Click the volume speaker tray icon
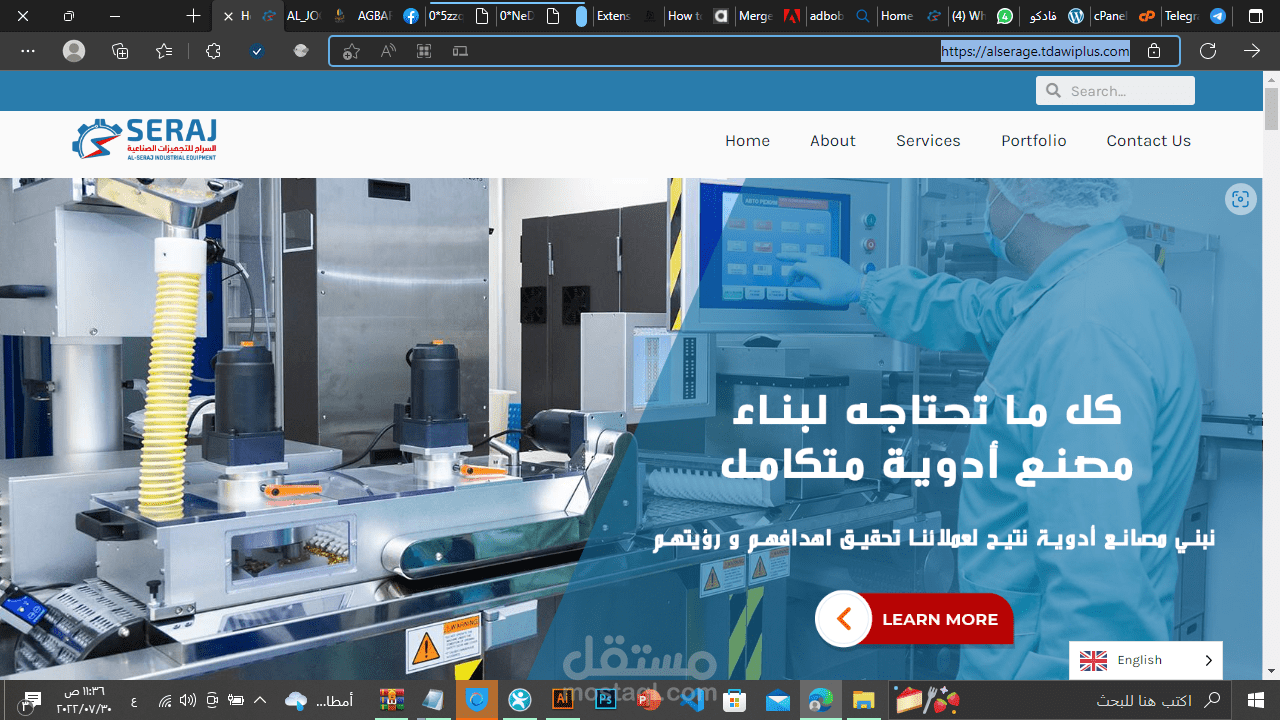This screenshot has height=720, width=1280. [187, 700]
